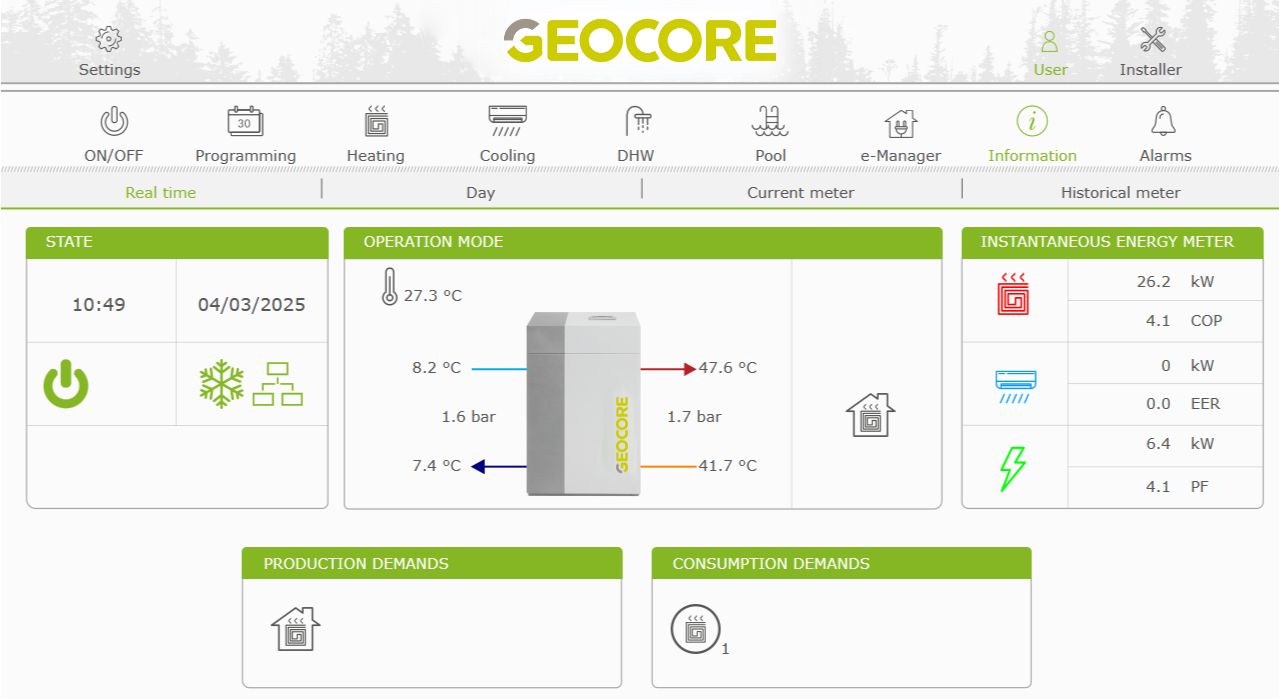Screen dimensions: 1279x699
Task: Switch to the Real time tab
Action: point(161,192)
